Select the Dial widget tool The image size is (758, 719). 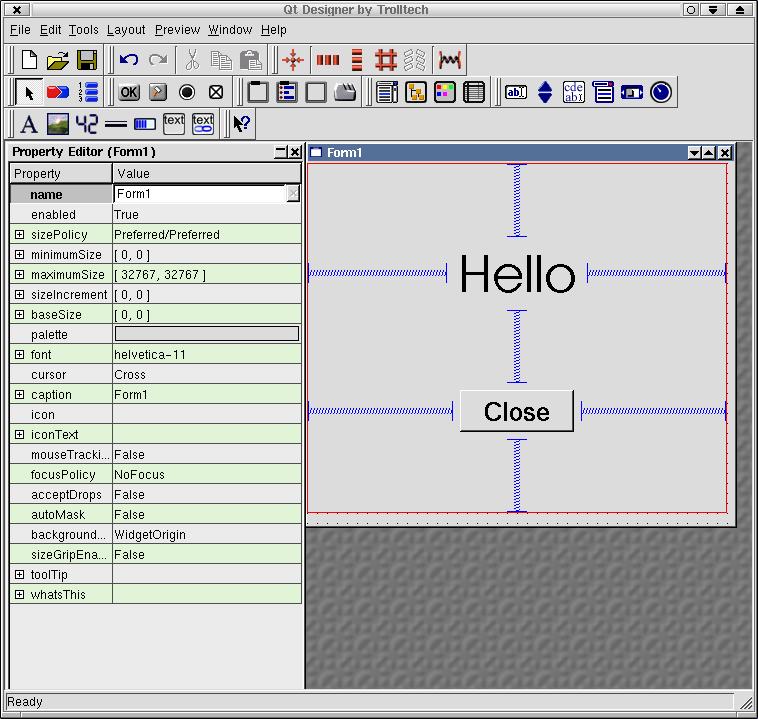point(661,93)
